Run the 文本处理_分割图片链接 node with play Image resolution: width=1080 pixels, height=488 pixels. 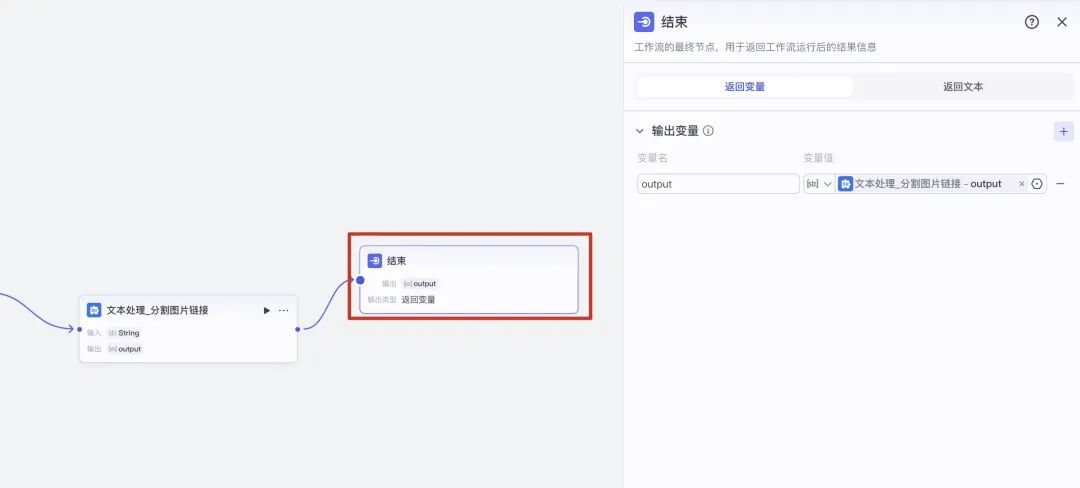tap(267, 310)
